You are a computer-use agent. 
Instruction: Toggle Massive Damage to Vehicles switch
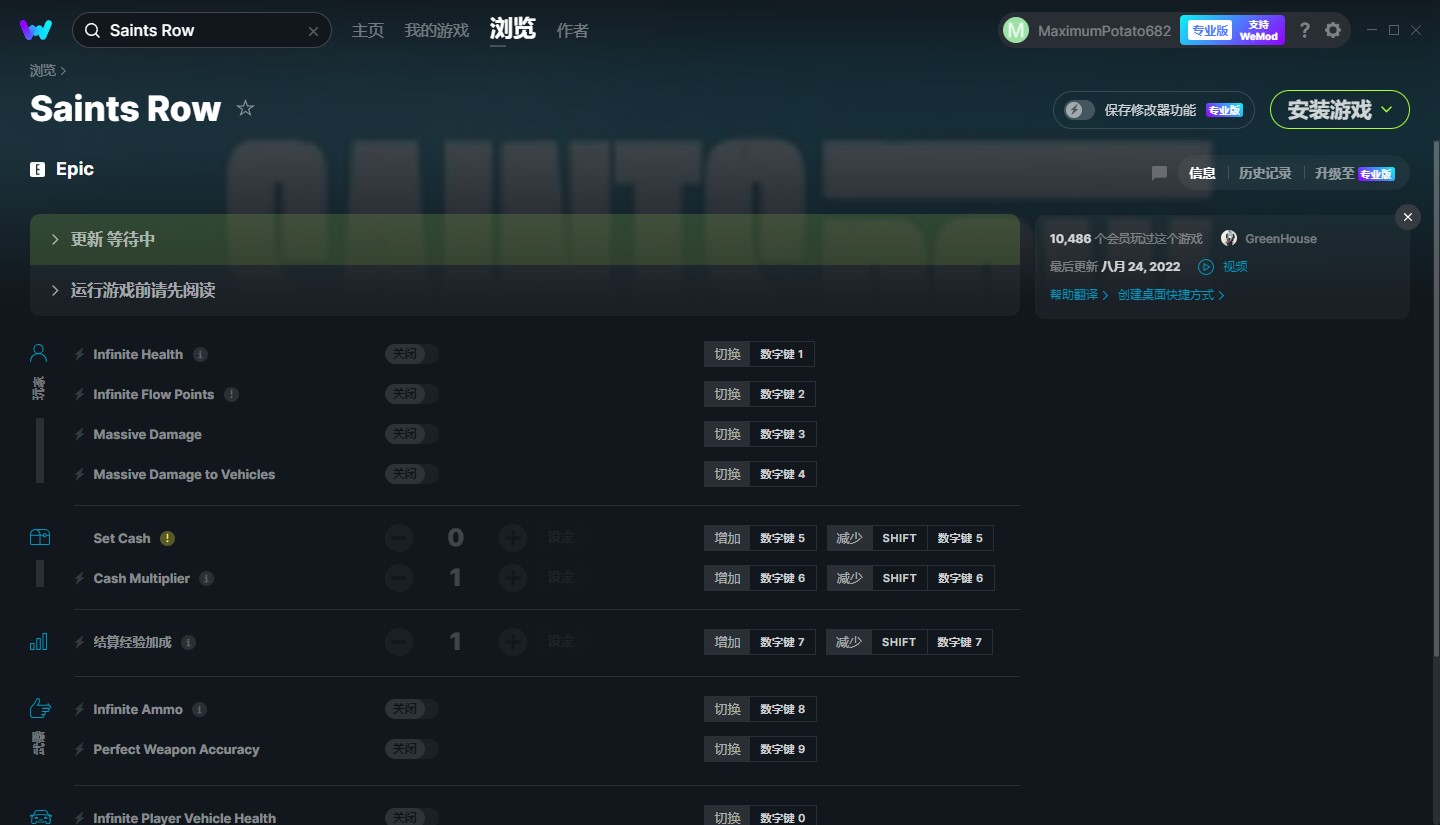point(412,474)
